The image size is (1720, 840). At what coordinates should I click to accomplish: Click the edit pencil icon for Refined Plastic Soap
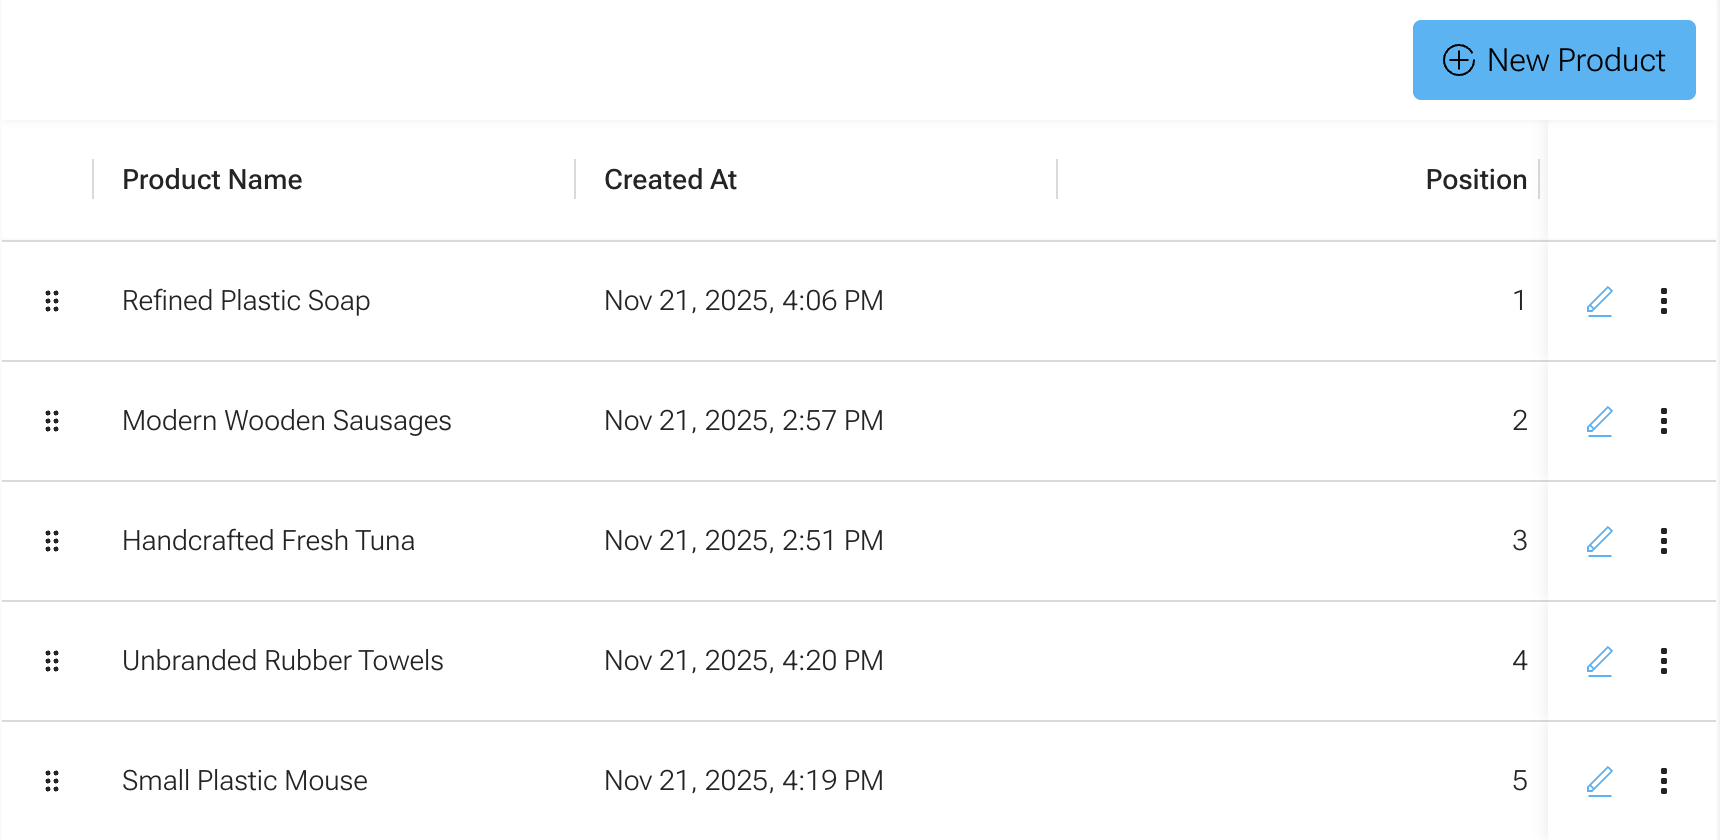1599,300
